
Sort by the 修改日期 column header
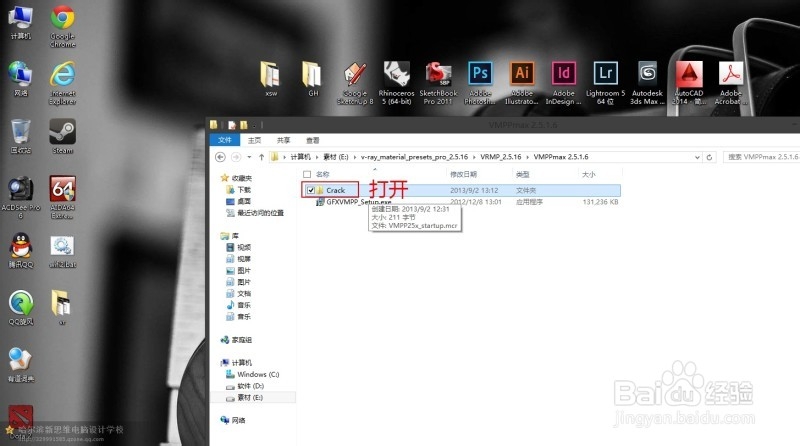463,174
